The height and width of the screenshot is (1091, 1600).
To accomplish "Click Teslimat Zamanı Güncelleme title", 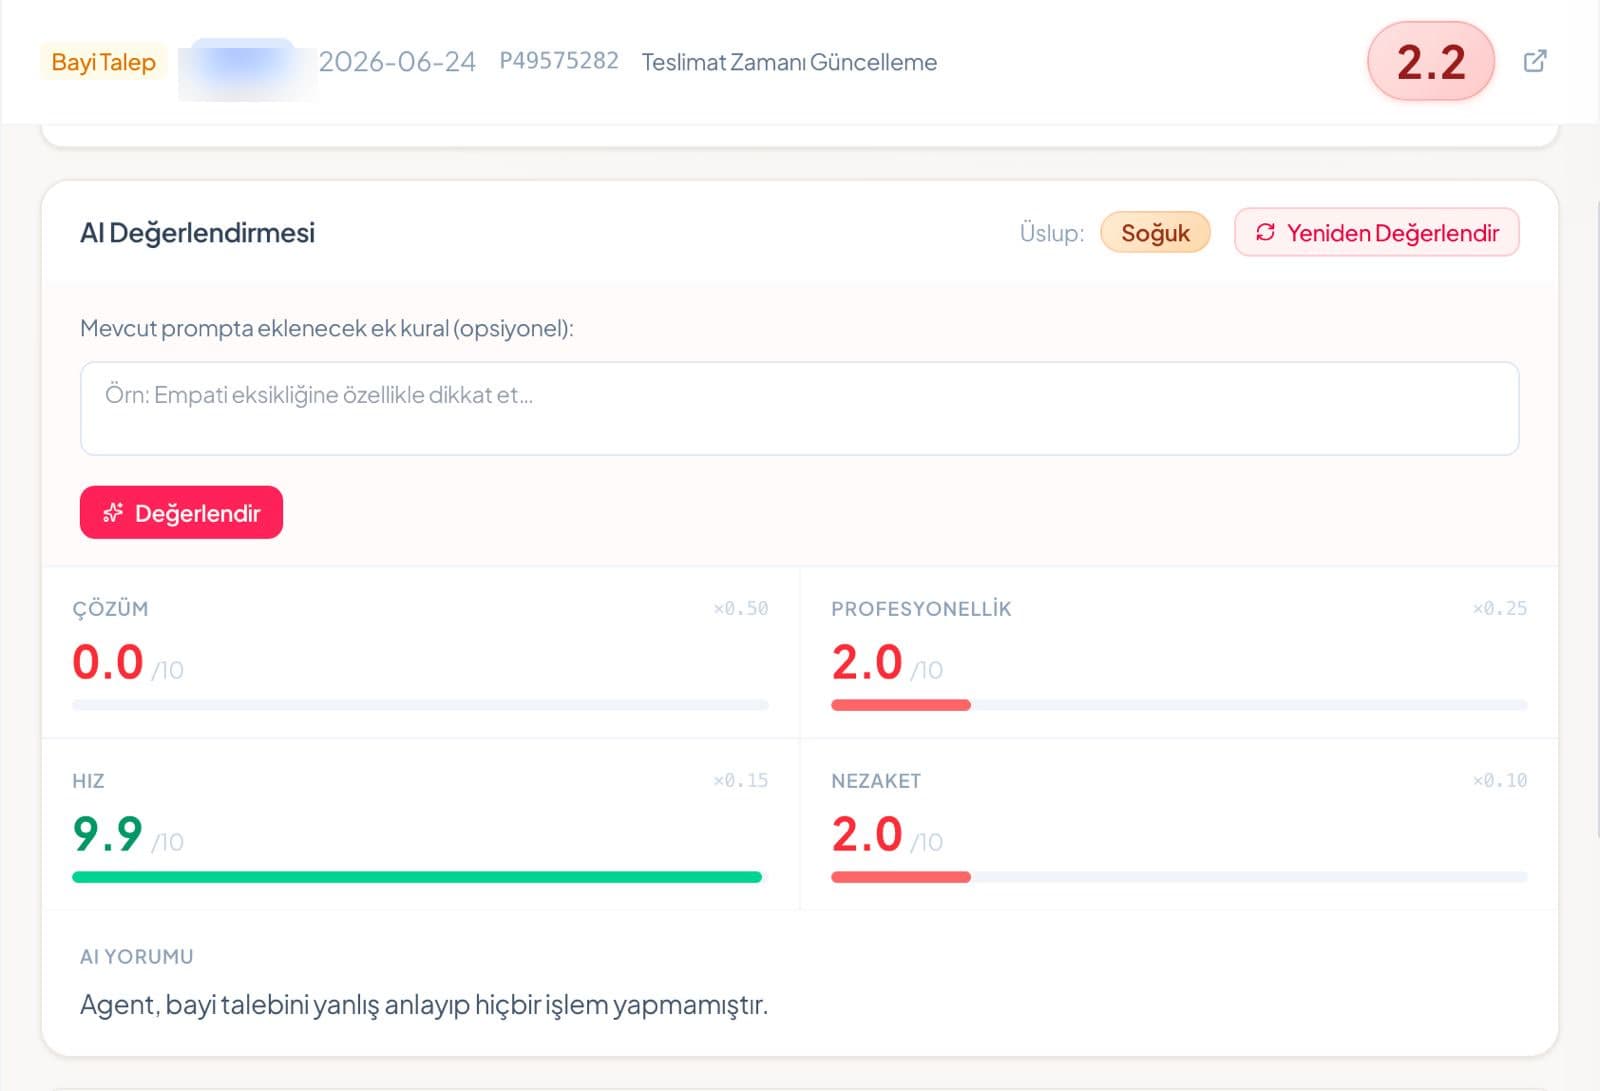I will pos(789,62).
